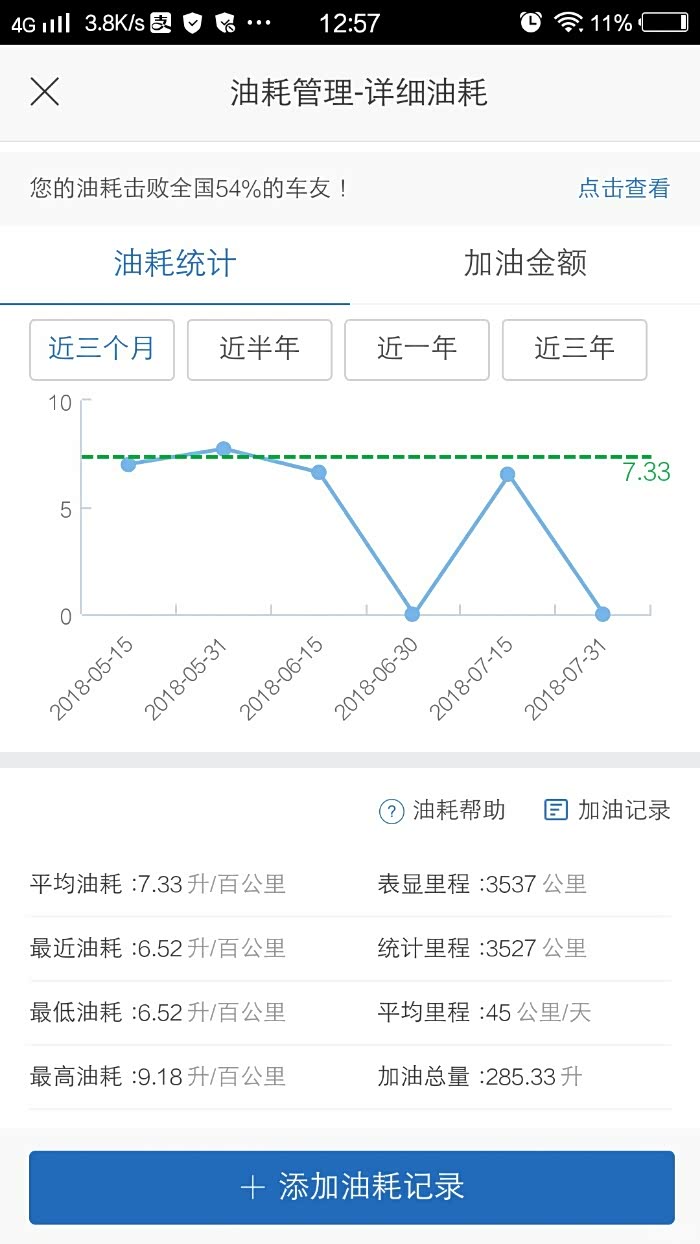Tap the shield security status icon
This screenshot has height=1244, width=700.
point(193,22)
